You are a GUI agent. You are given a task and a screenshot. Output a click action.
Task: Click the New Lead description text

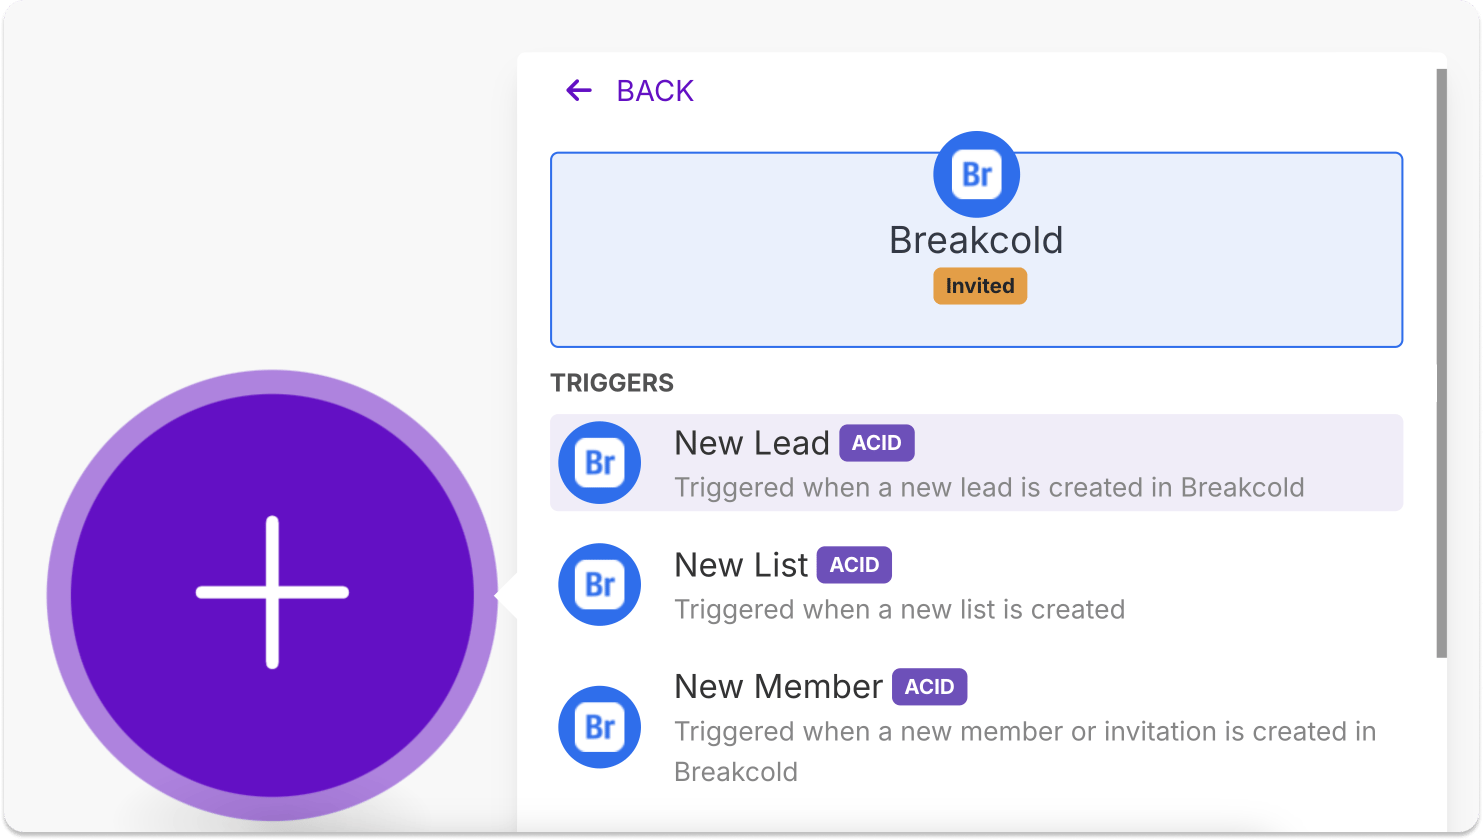pyautogui.click(x=989, y=487)
